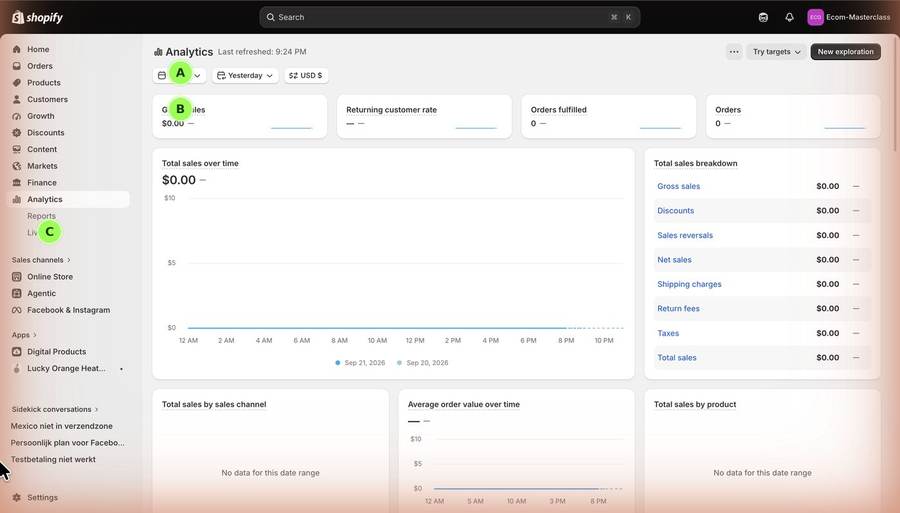Toggle the Sep 20, 2026 legend series
Image resolution: width=900 pixels, height=513 pixels.
coord(422,363)
